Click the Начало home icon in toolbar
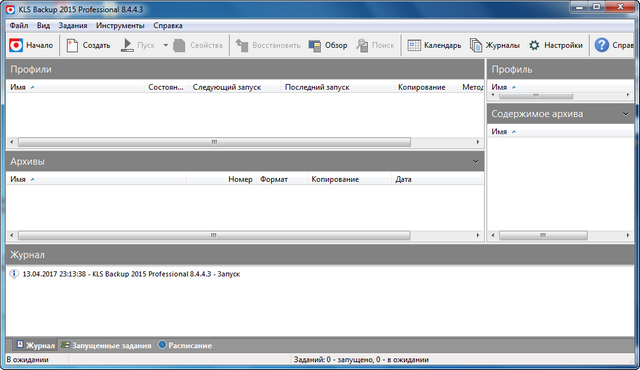The width and height of the screenshot is (640, 370). pyautogui.click(x=16, y=45)
